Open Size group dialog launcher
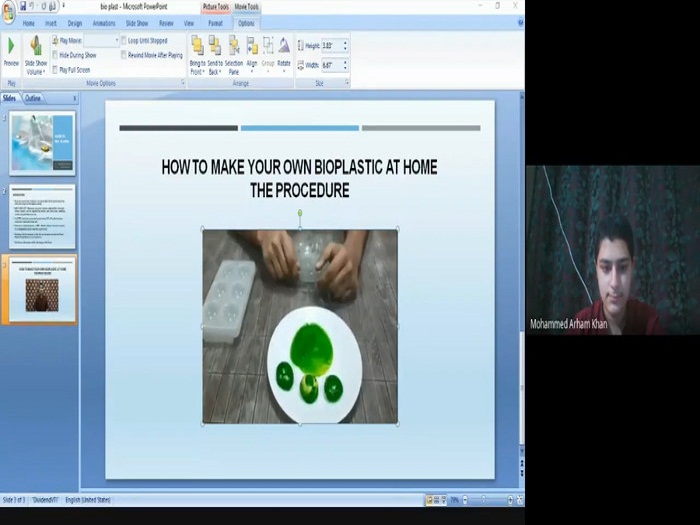This screenshot has height=525, width=700. pyautogui.click(x=347, y=83)
